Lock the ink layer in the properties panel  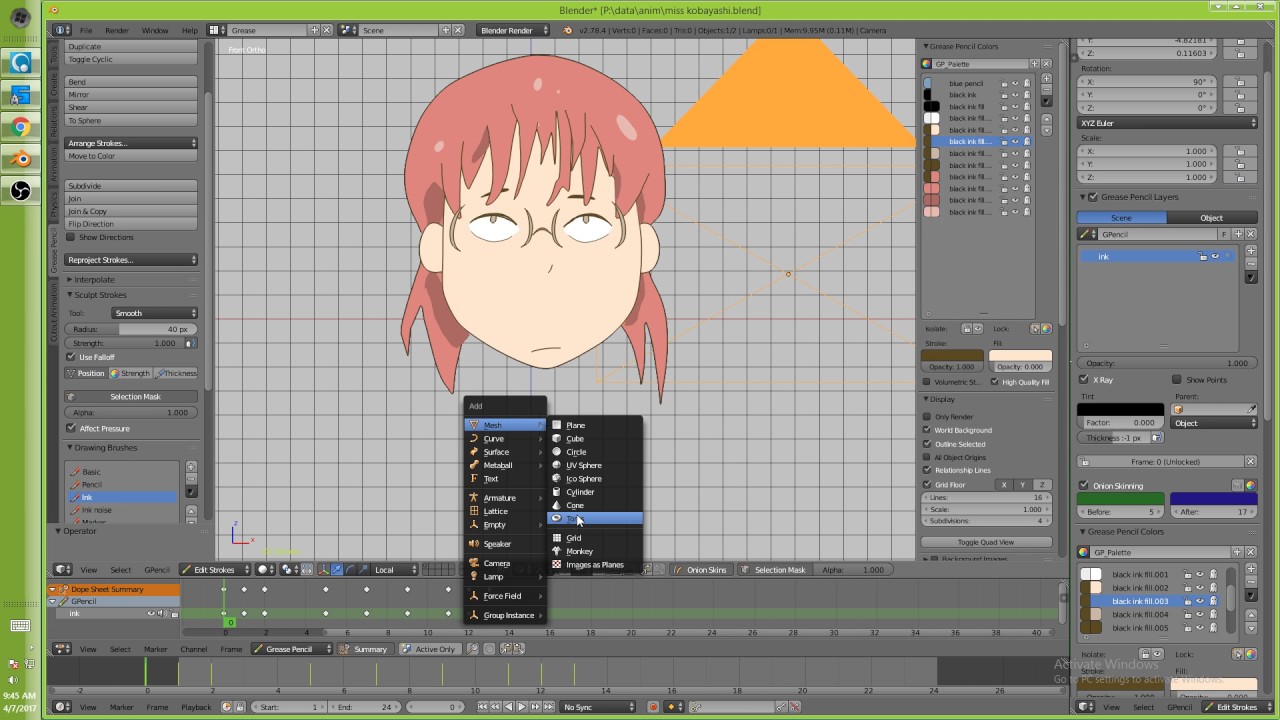[1203, 257]
